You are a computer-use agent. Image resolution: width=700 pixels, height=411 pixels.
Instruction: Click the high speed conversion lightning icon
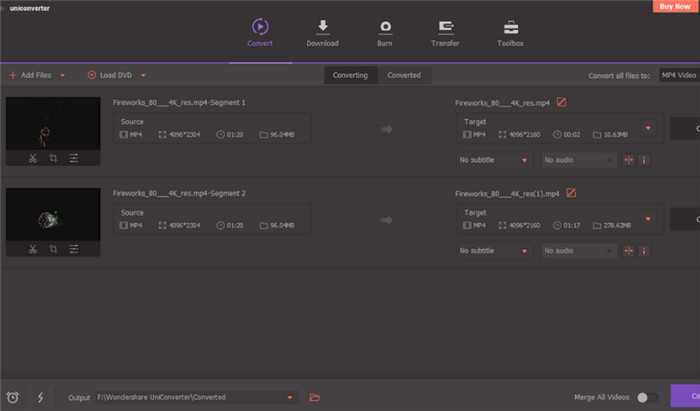40,397
